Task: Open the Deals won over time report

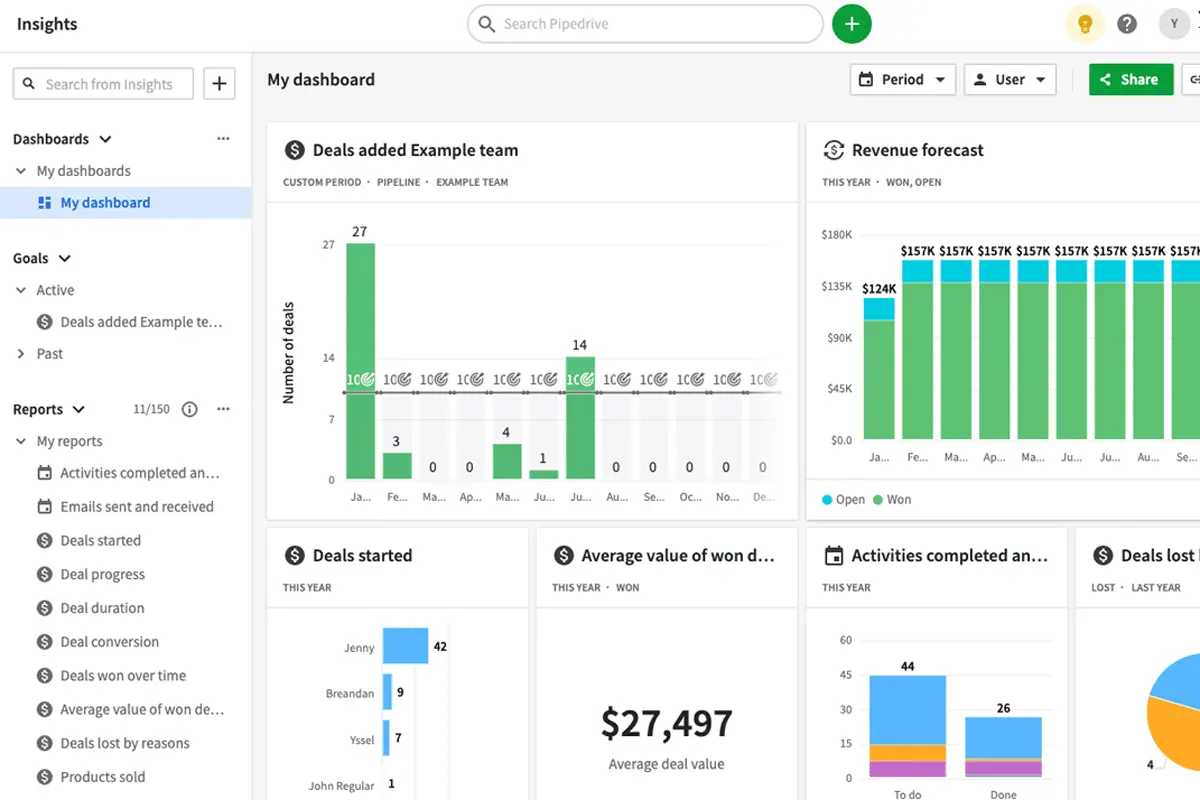Action: point(125,676)
